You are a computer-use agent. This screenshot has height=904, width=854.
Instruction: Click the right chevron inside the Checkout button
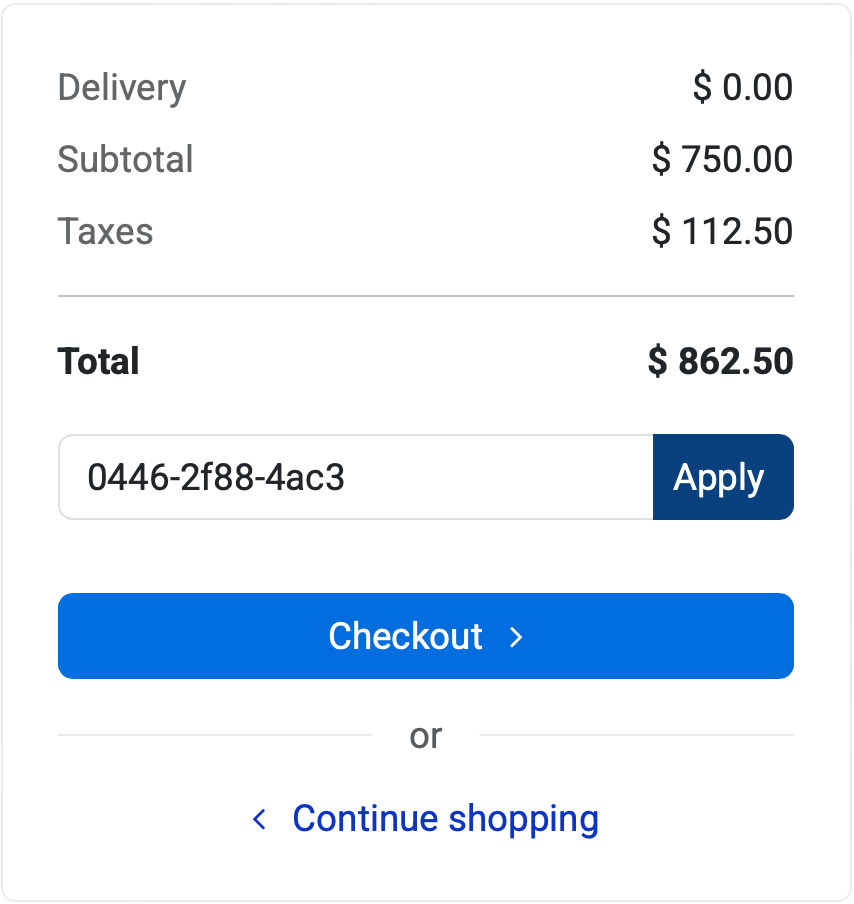[516, 636]
